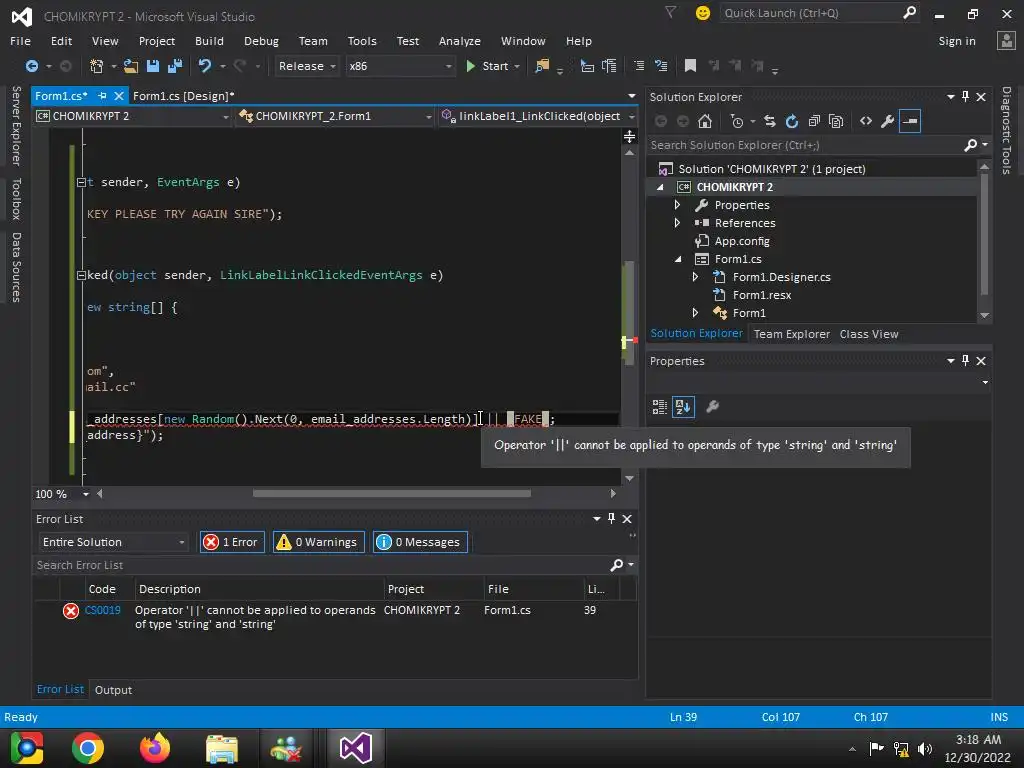Click the Home icon in Solution Explorer
Image resolution: width=1024 pixels, height=768 pixels.
pyautogui.click(x=705, y=121)
